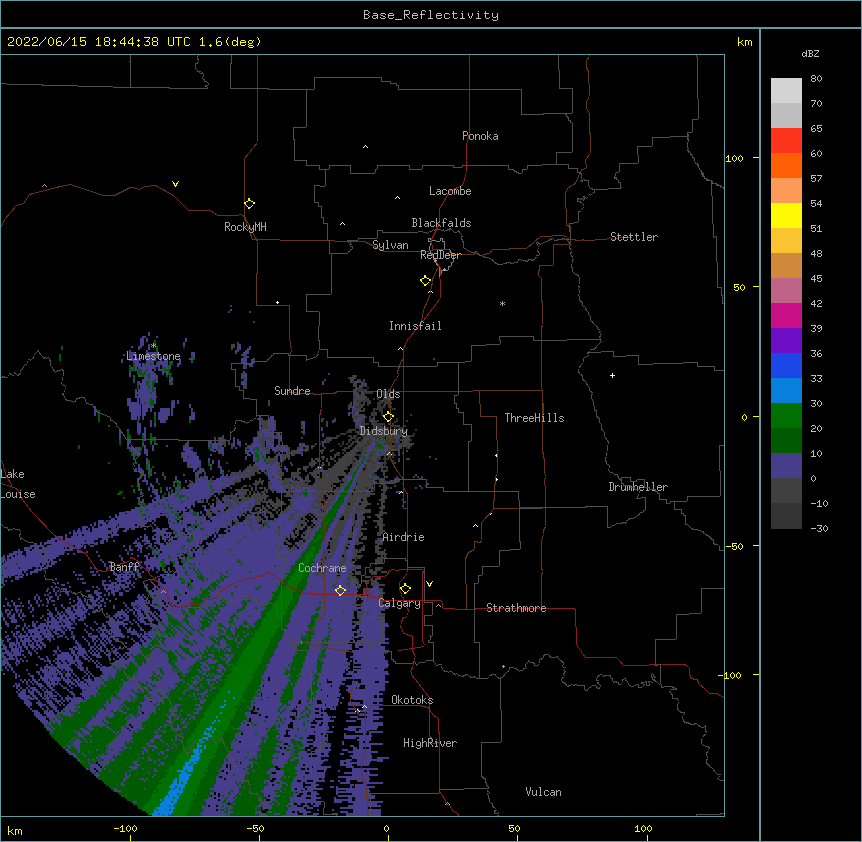
Task: Select the RedDeer city label
Action: [x=440, y=255]
